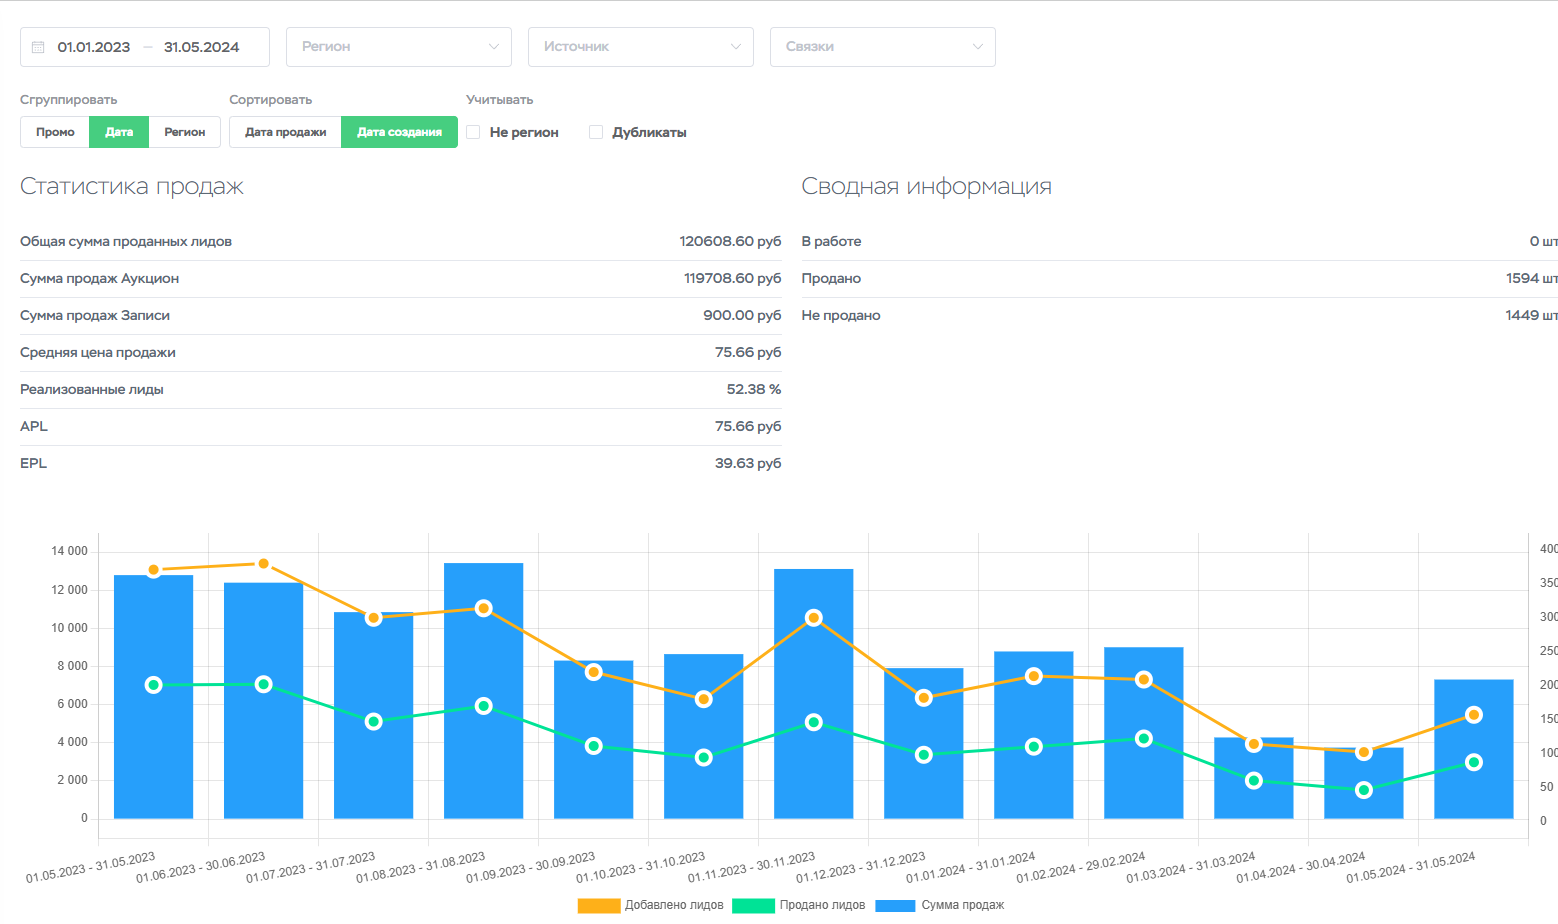Click the 52.38 % value
Screen dimensions: 1558x924
pyautogui.click(x=754, y=389)
